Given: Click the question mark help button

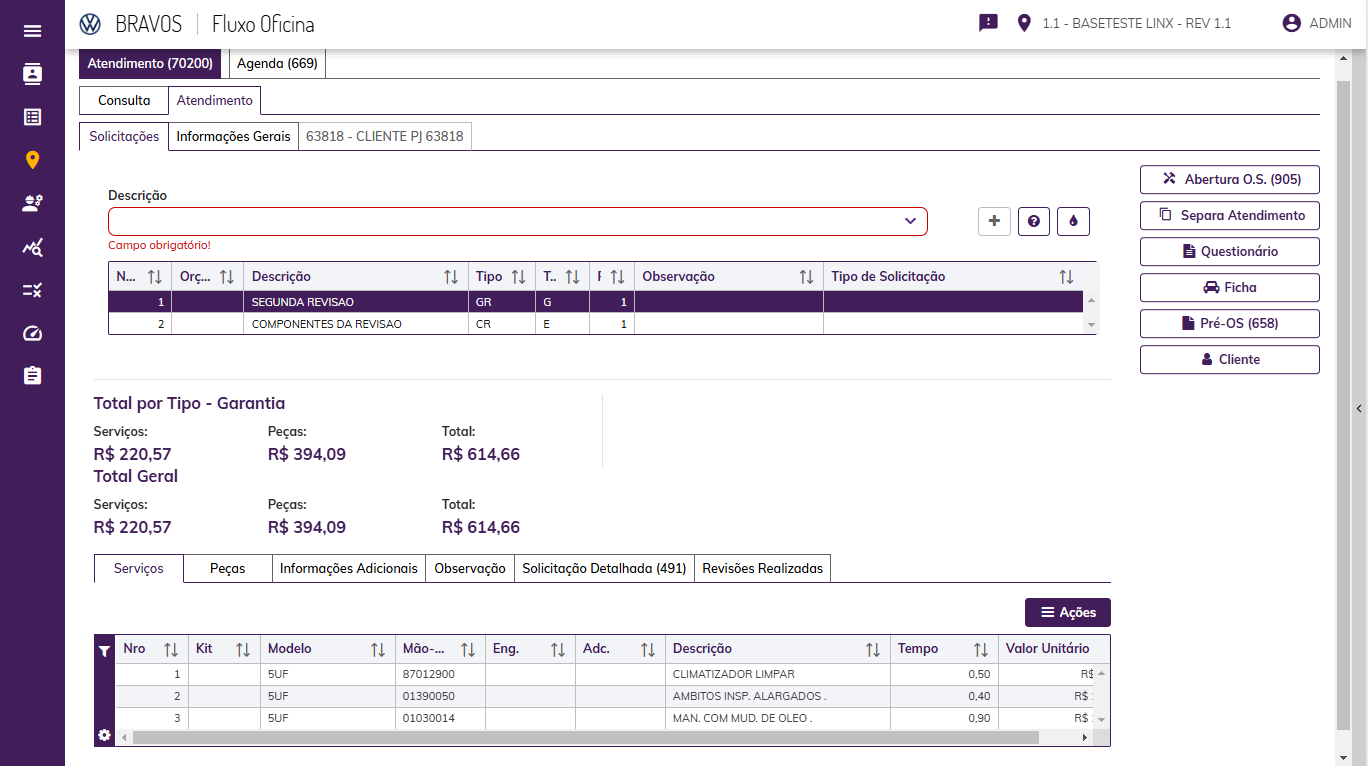Looking at the screenshot, I should point(1033,222).
